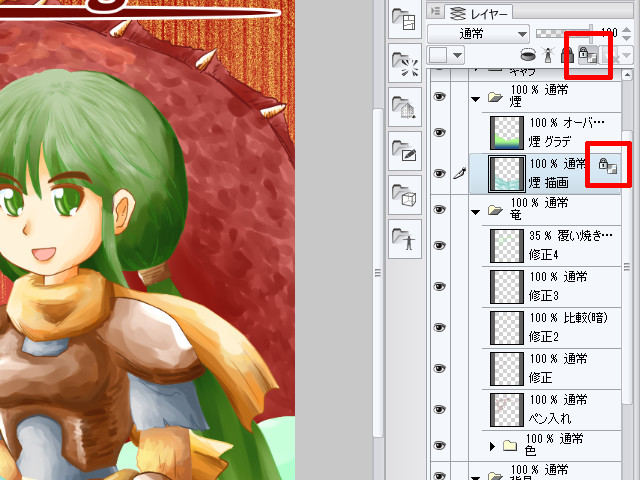Click the disabled layer mask icon
The height and width of the screenshot is (480, 640).
(x=611, y=55)
